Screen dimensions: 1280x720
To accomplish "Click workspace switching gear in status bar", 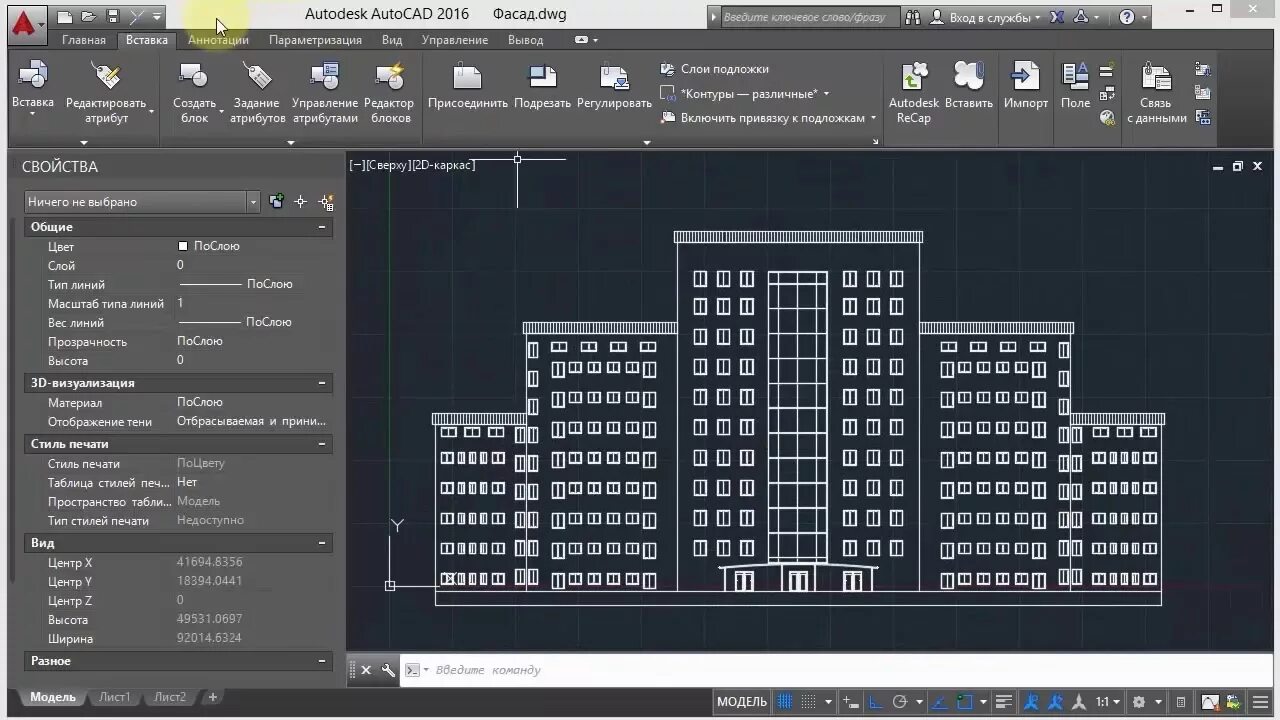I will point(1138,702).
